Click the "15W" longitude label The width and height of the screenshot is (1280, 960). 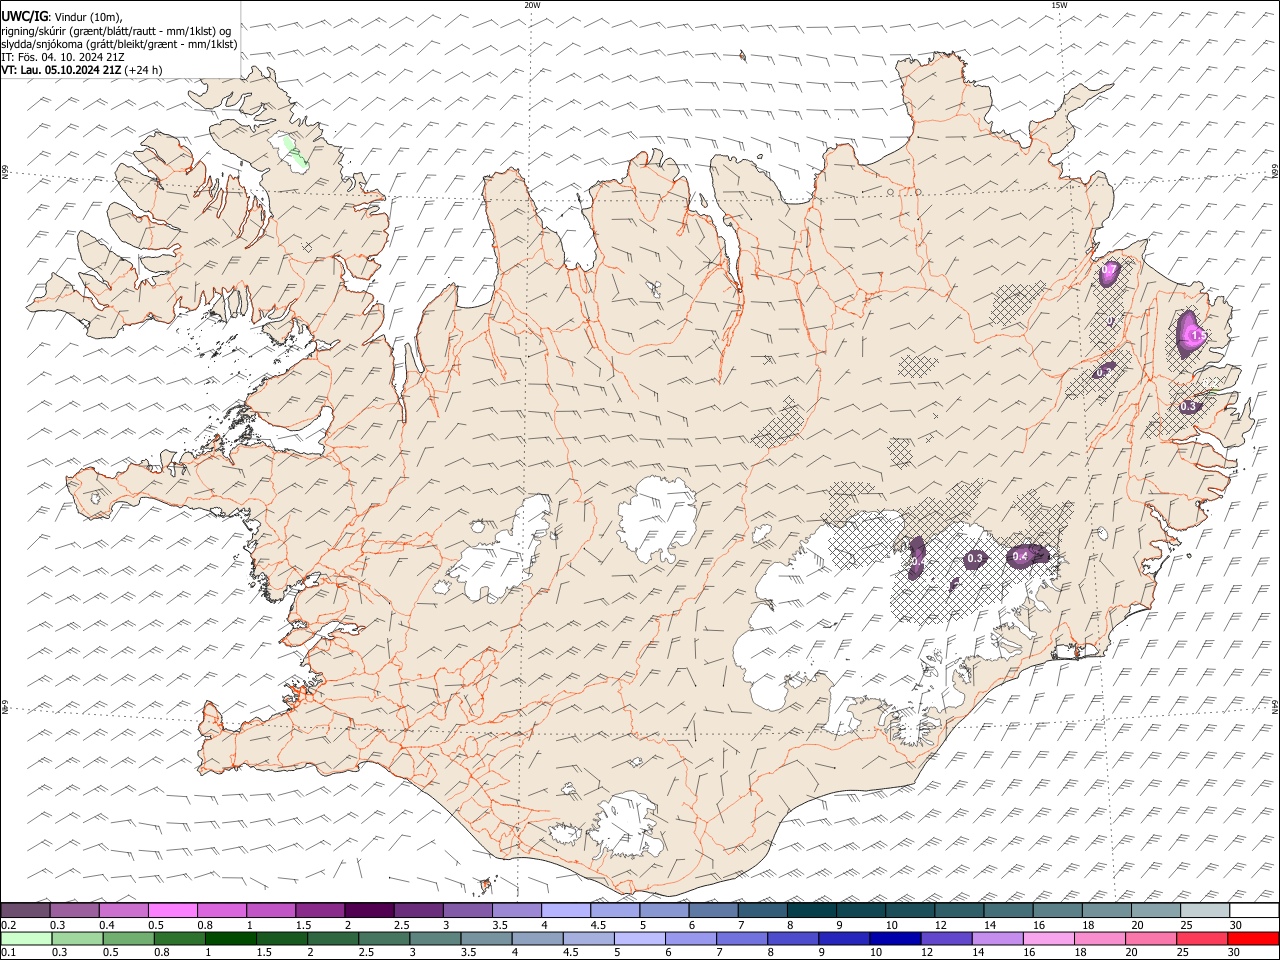pyautogui.click(x=1059, y=5)
